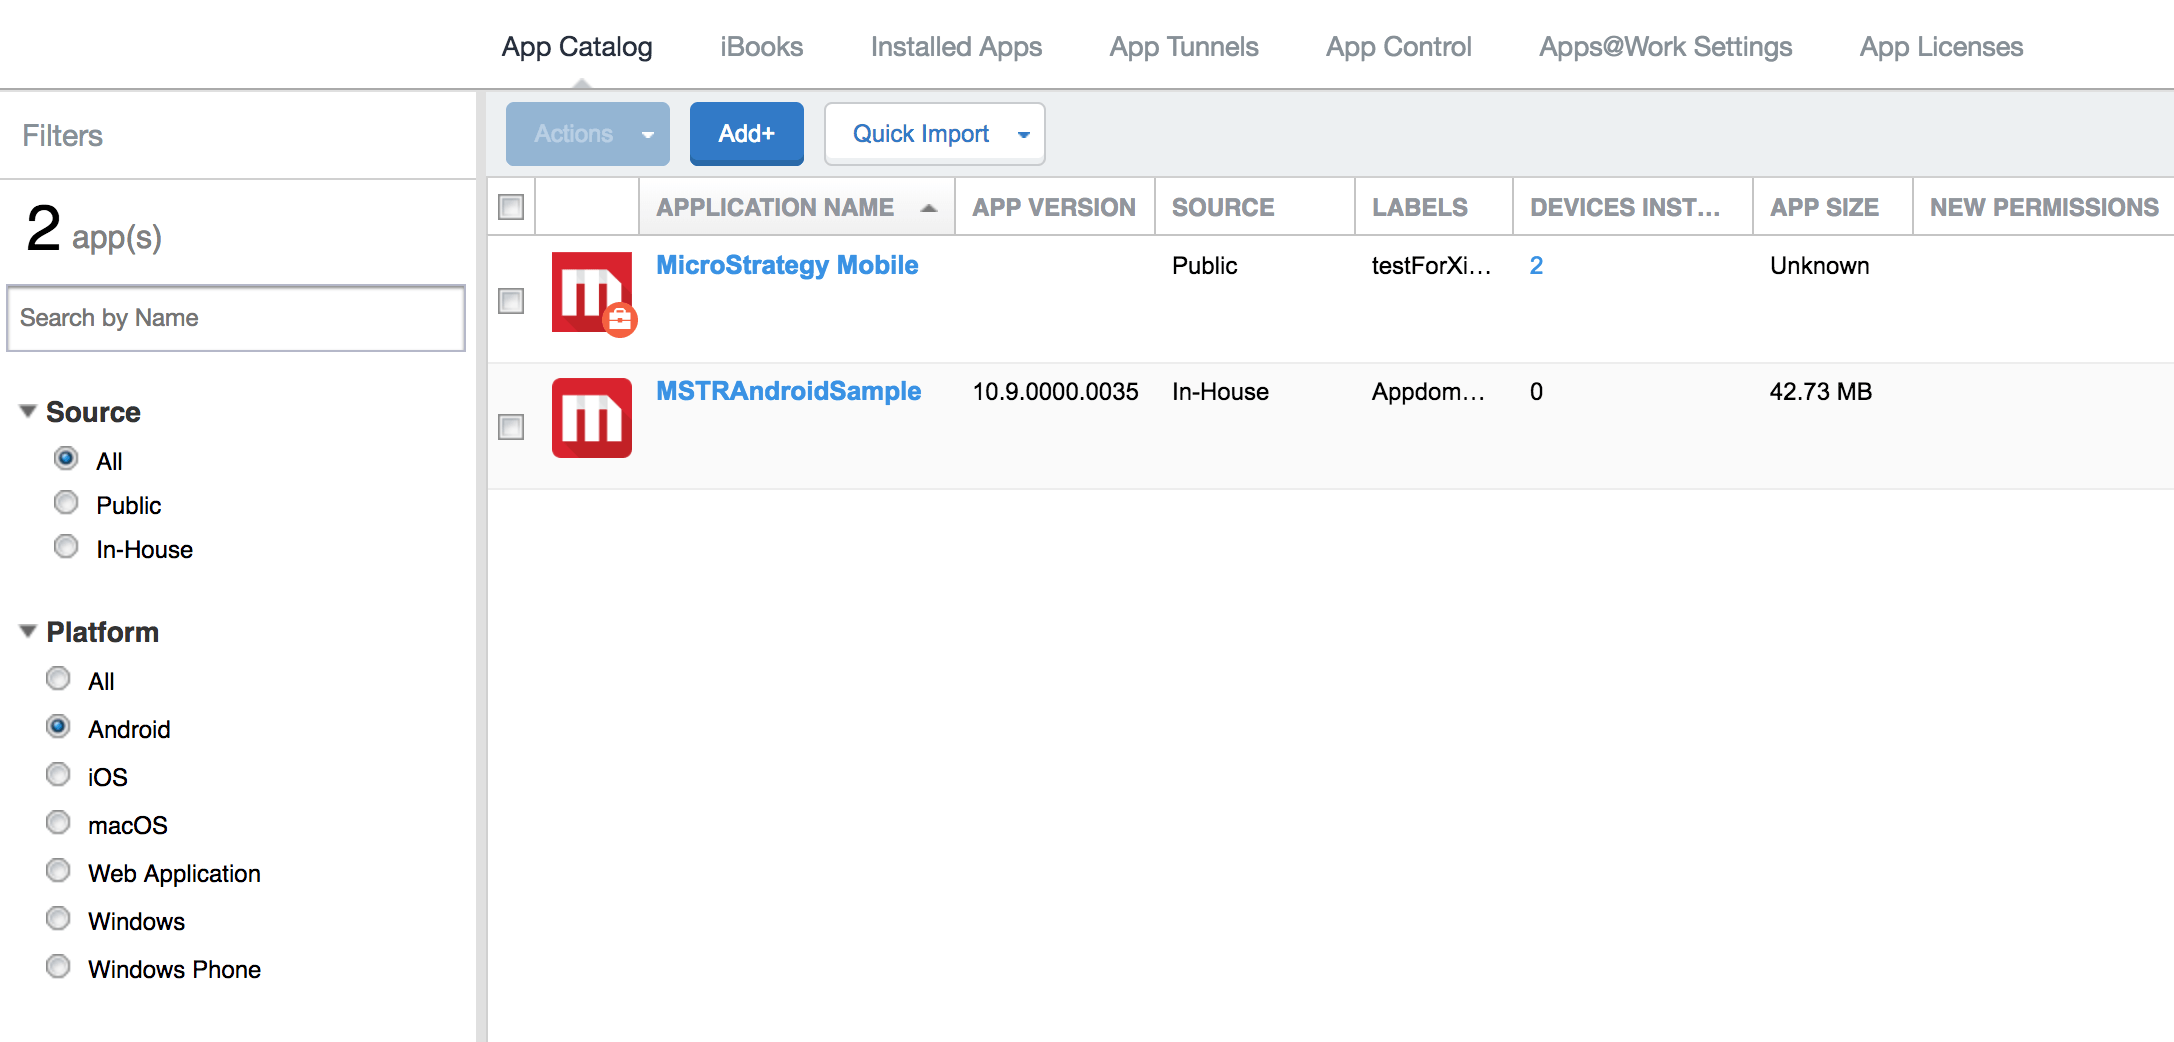Click the Filters panel heading
Image resolution: width=2174 pixels, height=1042 pixels.
[x=63, y=135]
